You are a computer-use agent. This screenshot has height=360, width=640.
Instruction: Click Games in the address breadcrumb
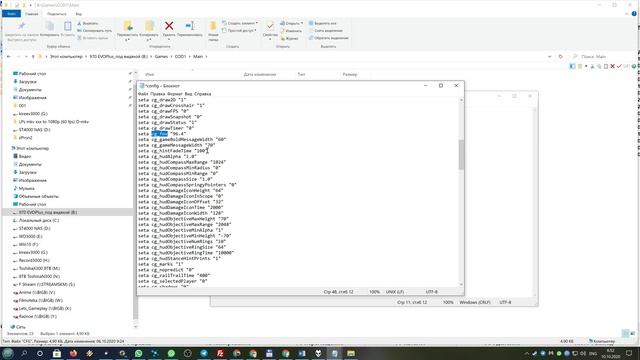pyautogui.click(x=161, y=56)
